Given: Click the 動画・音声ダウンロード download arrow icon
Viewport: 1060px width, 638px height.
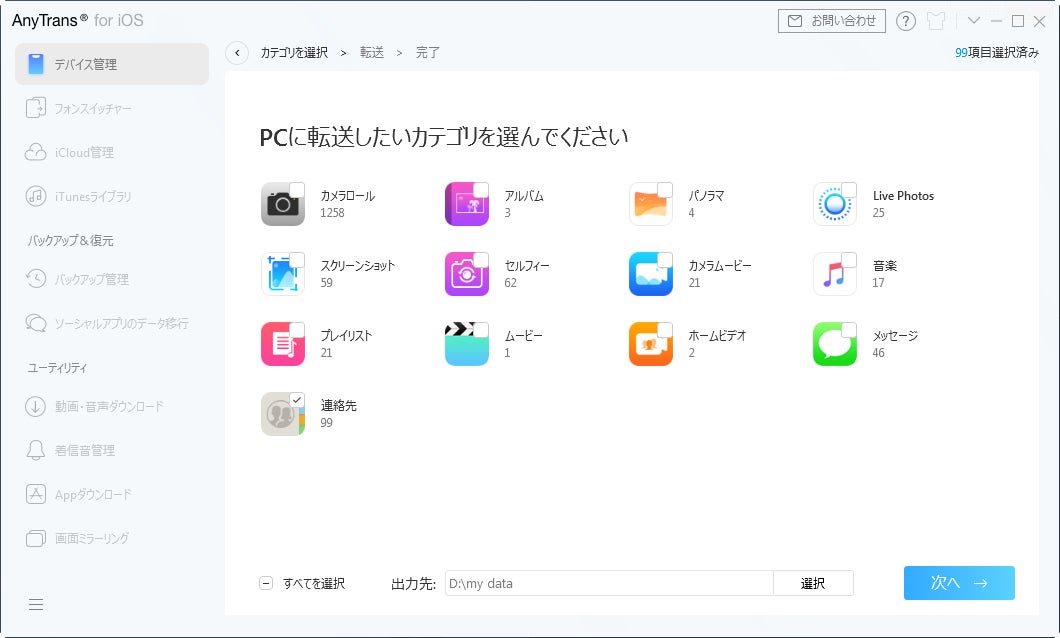Looking at the screenshot, I should point(36,406).
